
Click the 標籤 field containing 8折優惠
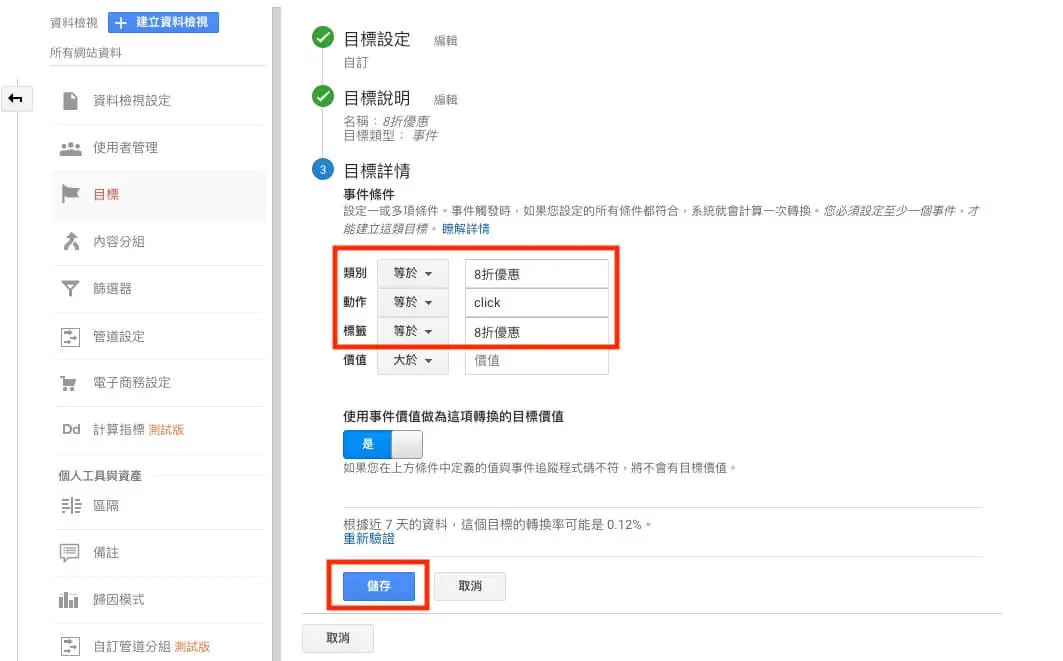click(536, 332)
